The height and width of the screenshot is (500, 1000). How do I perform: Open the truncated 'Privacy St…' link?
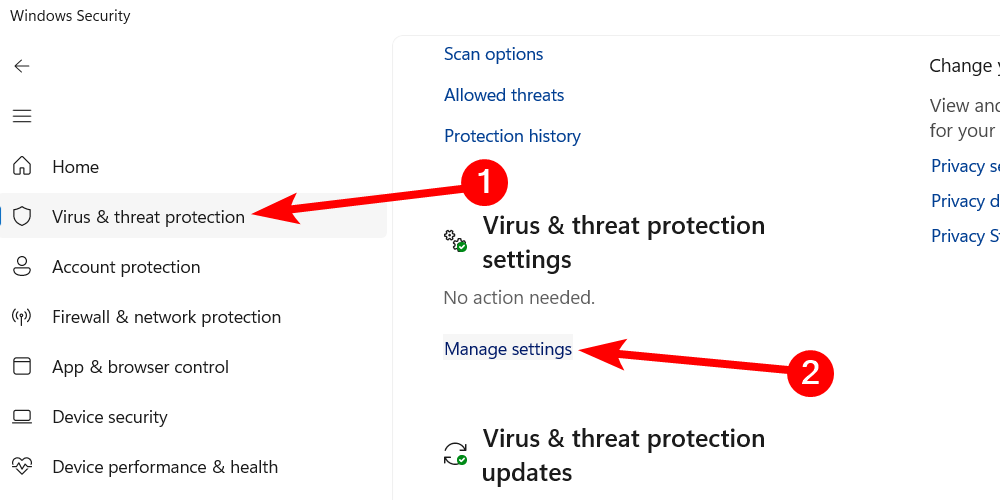tap(965, 236)
